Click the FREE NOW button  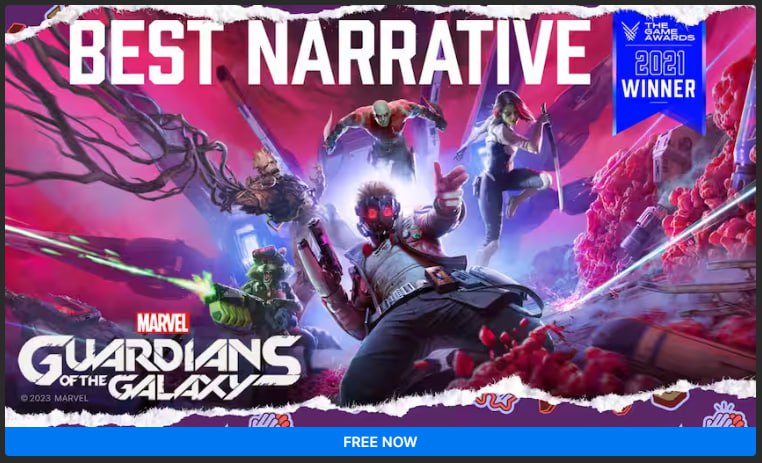tap(380, 442)
